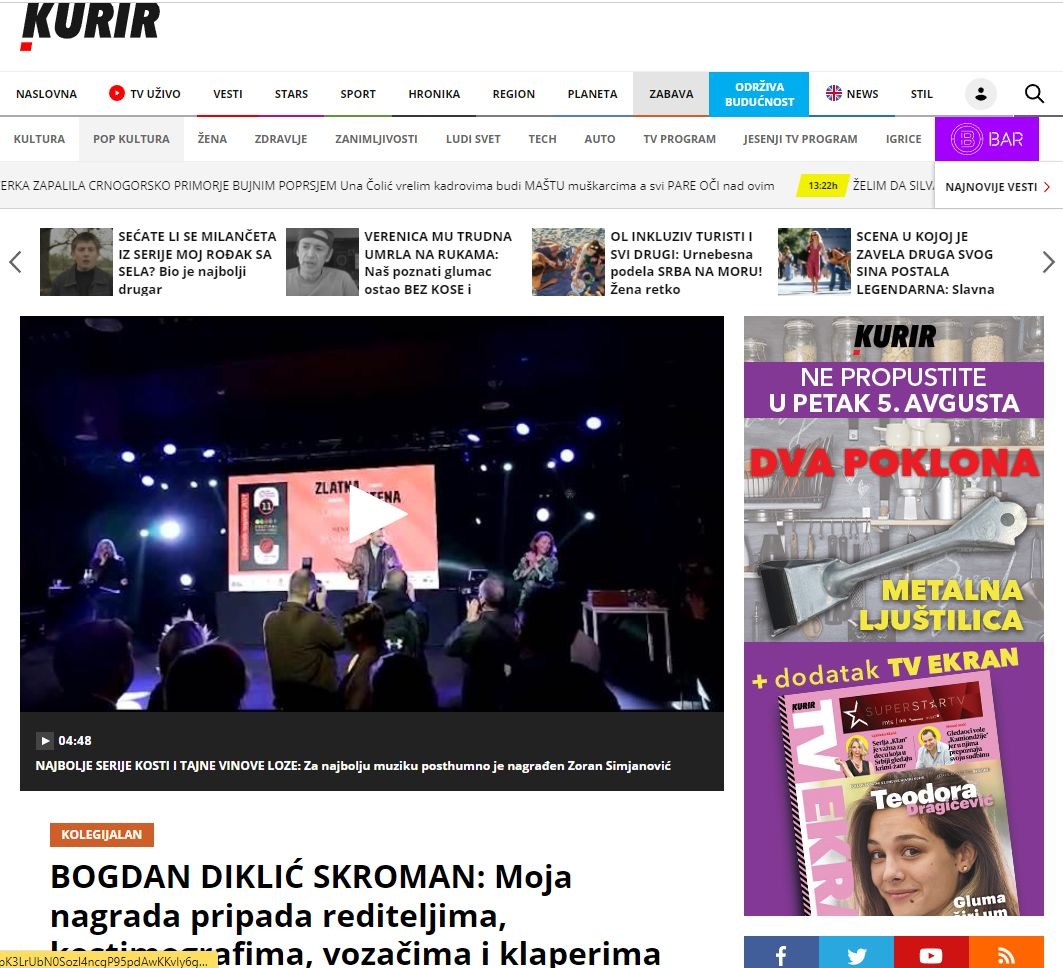Click the purple BAR button
The width and height of the screenshot is (1063, 968).
pyautogui.click(x=986, y=139)
